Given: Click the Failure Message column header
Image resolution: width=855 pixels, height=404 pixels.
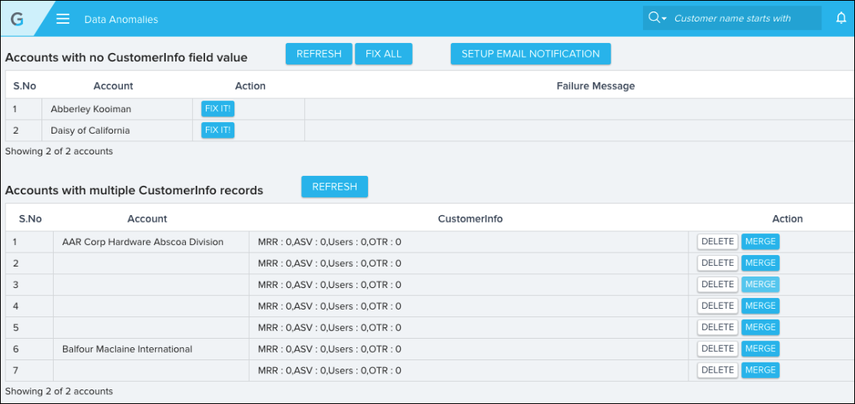Looking at the screenshot, I should click(595, 86).
